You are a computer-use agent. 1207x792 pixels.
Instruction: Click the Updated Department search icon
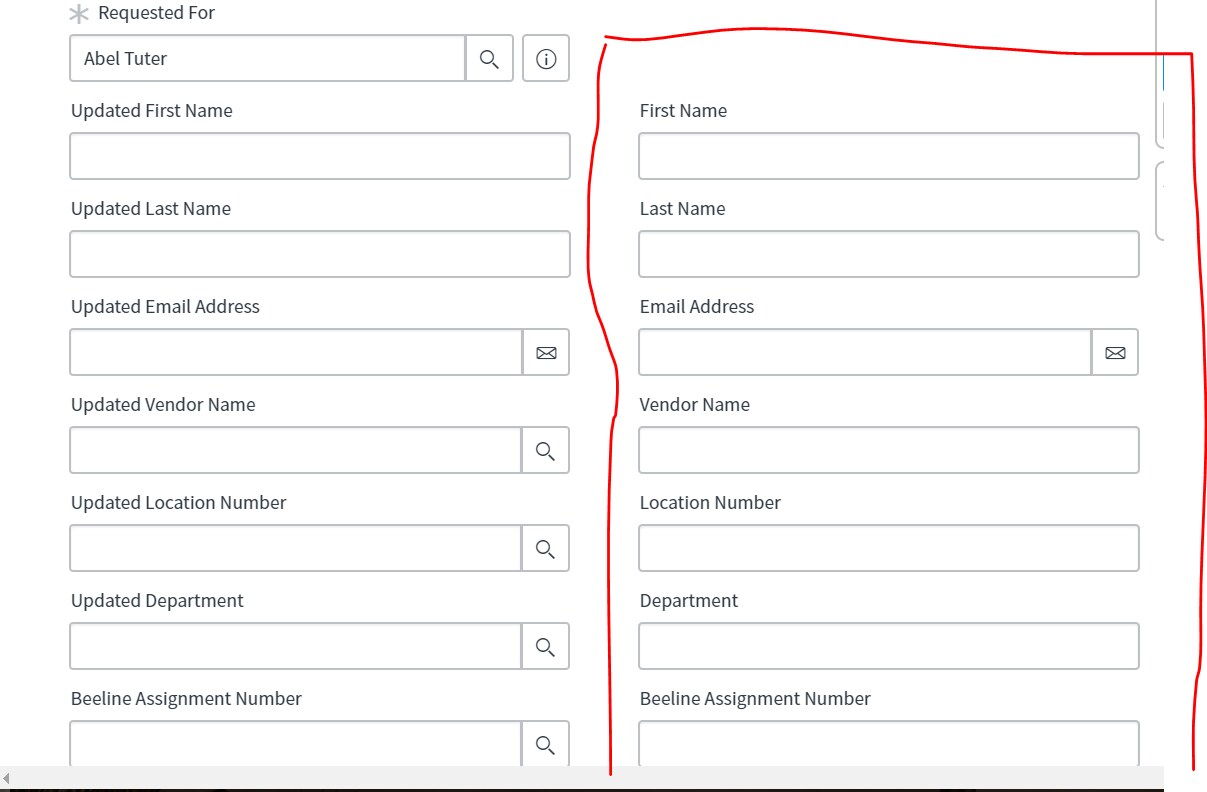point(545,647)
